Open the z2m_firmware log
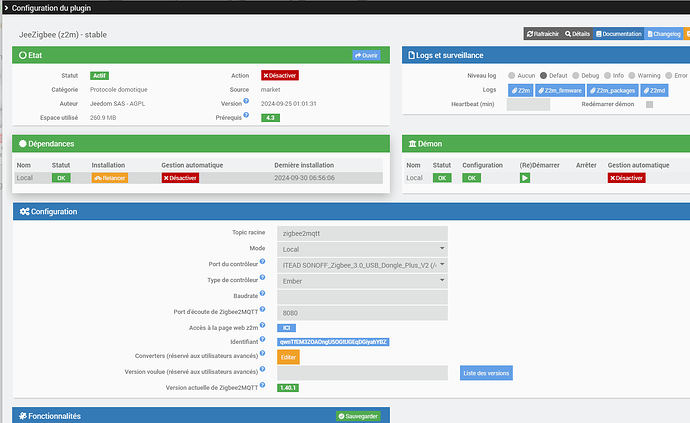This screenshot has width=690, height=423. point(560,91)
